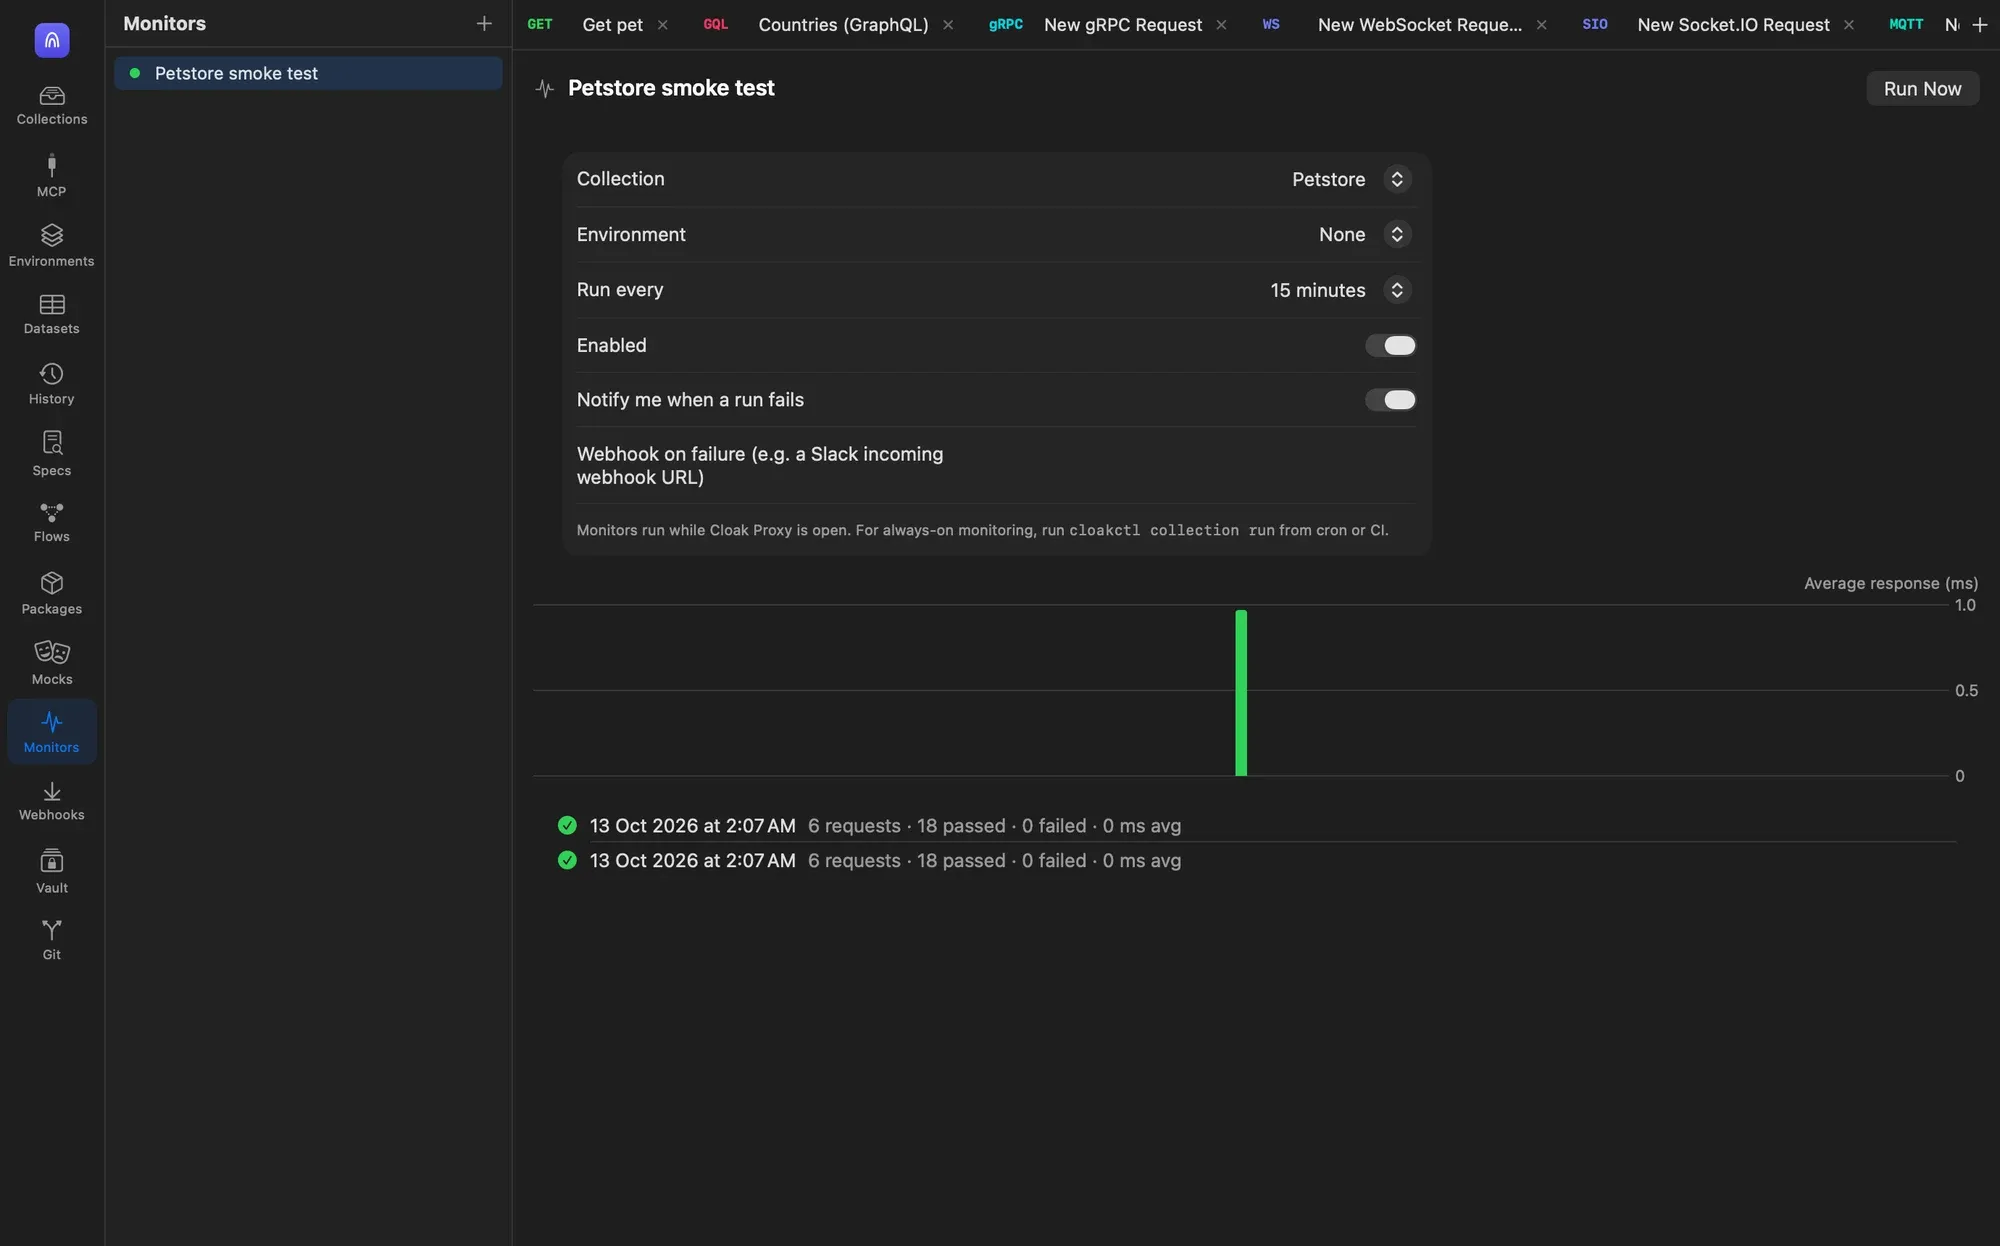Close the Get pet tab

point(662,25)
